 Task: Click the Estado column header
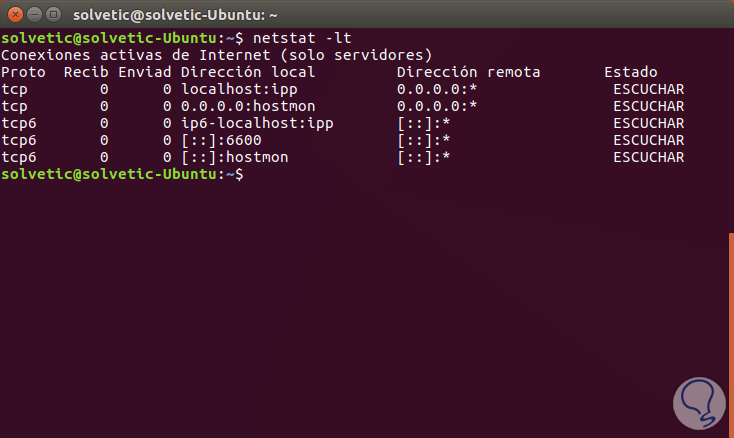point(630,72)
